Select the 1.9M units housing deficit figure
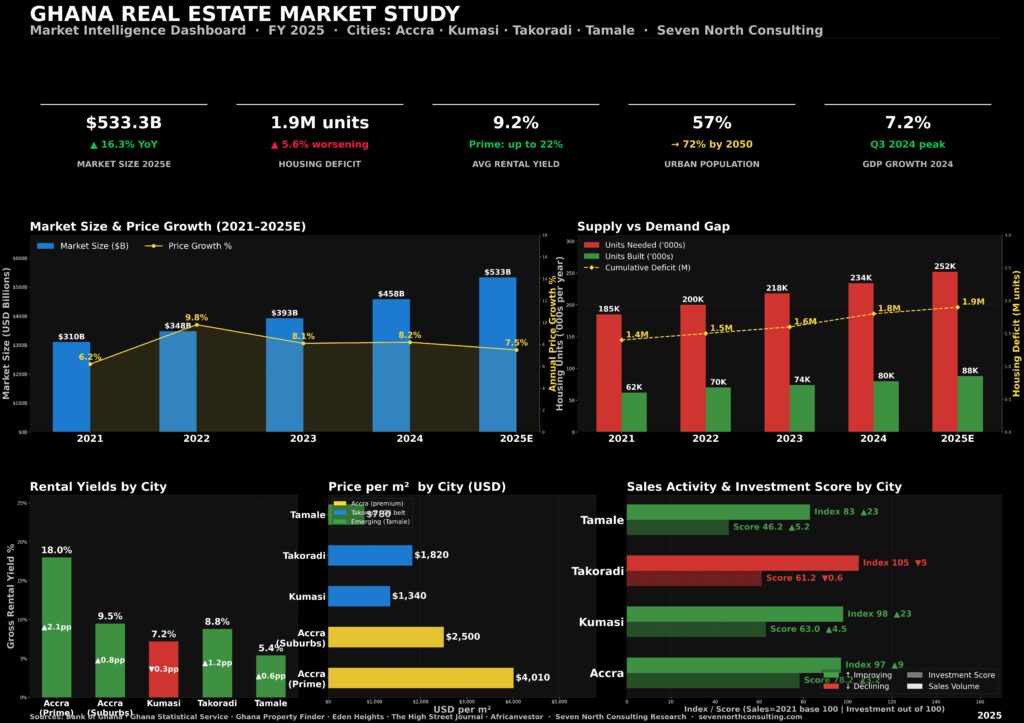The height and width of the screenshot is (723, 1024). pyautogui.click(x=319, y=123)
